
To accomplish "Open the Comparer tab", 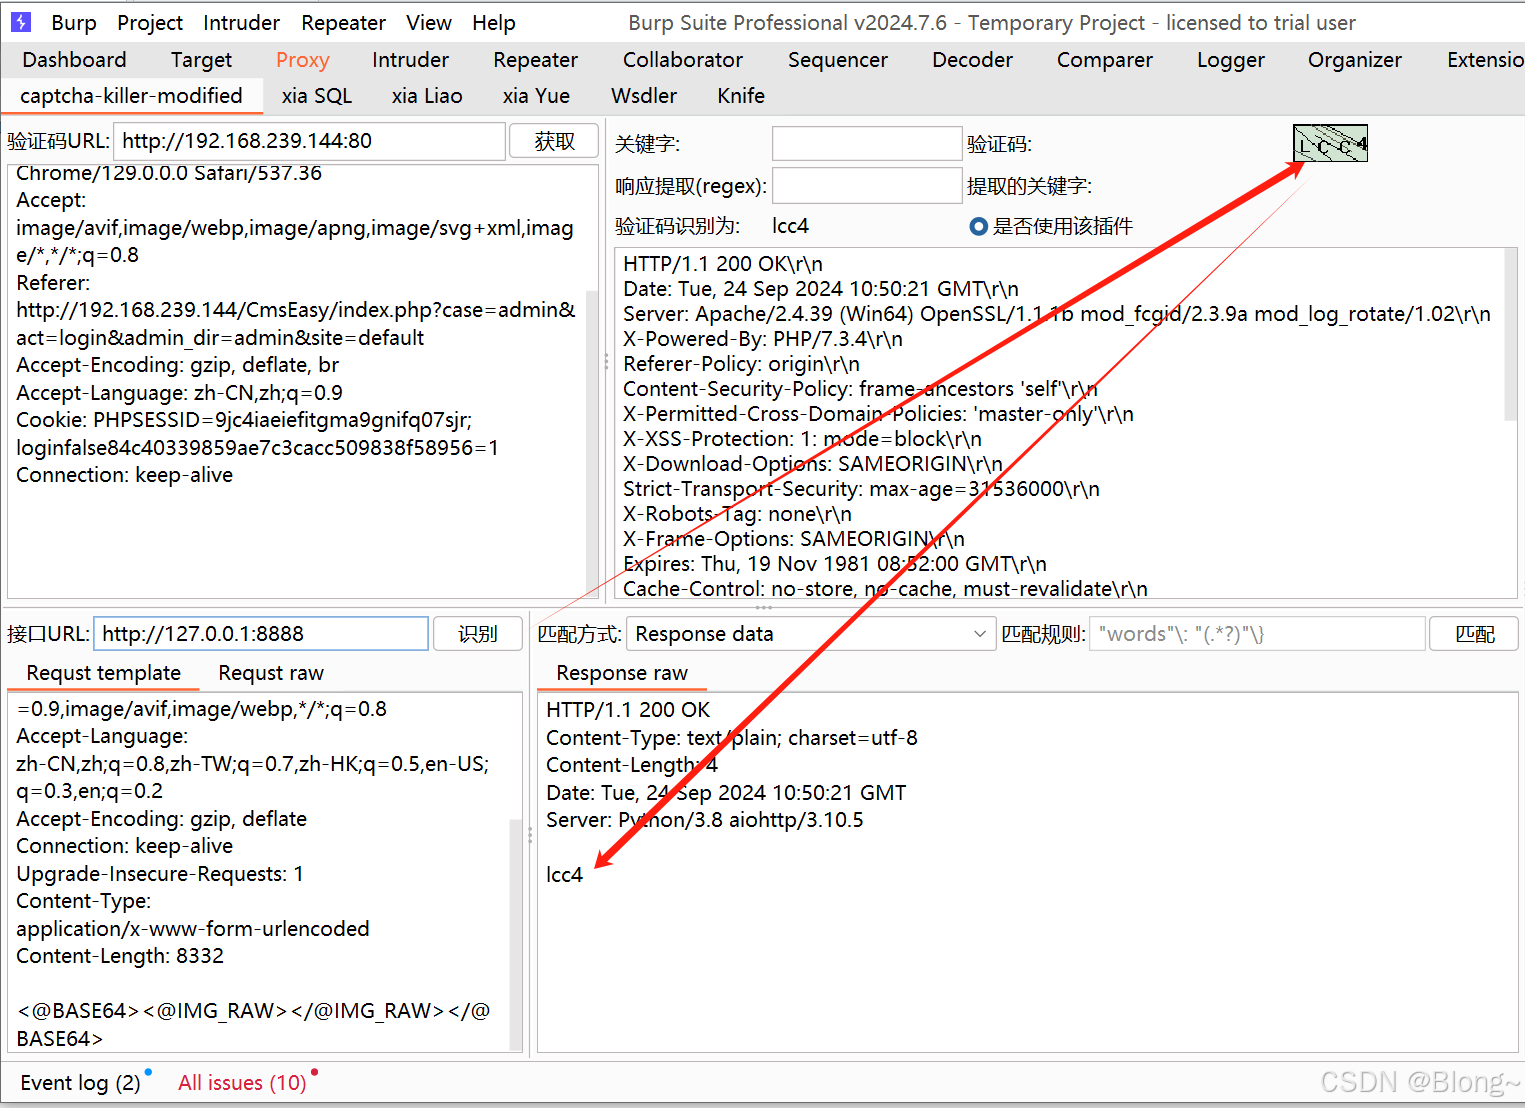I will pos(1105,60).
